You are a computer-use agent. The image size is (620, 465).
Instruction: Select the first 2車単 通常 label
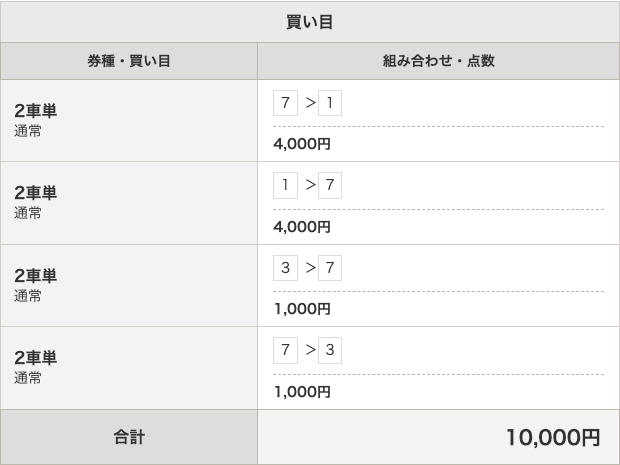click(36, 120)
